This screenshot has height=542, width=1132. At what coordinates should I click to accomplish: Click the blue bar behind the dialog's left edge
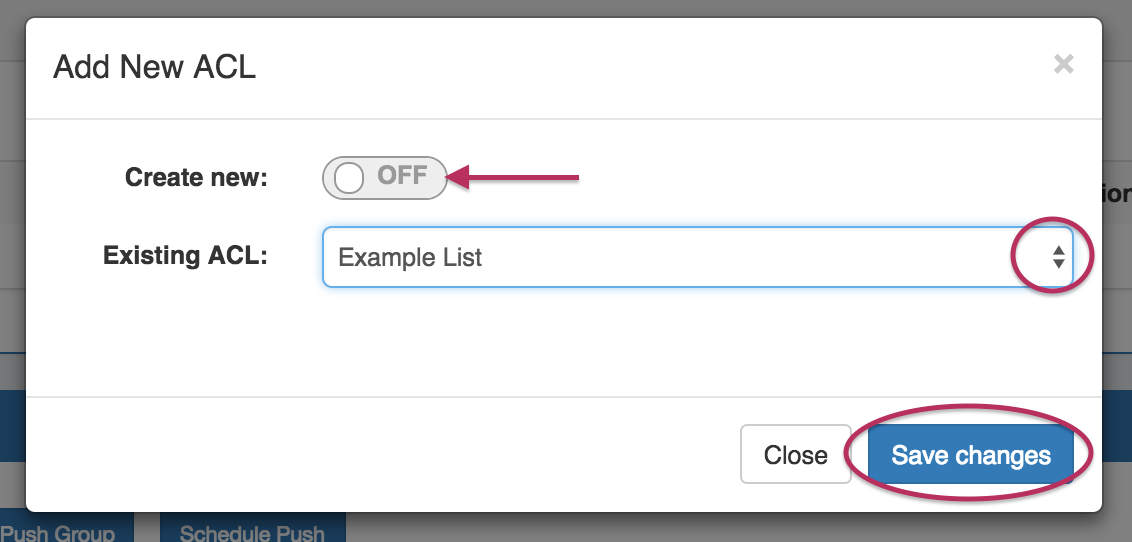[x=12, y=425]
